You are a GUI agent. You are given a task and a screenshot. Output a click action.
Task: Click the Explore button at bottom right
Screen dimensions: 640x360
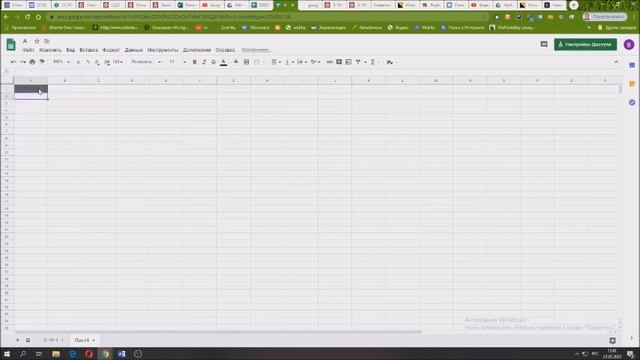click(x=612, y=340)
